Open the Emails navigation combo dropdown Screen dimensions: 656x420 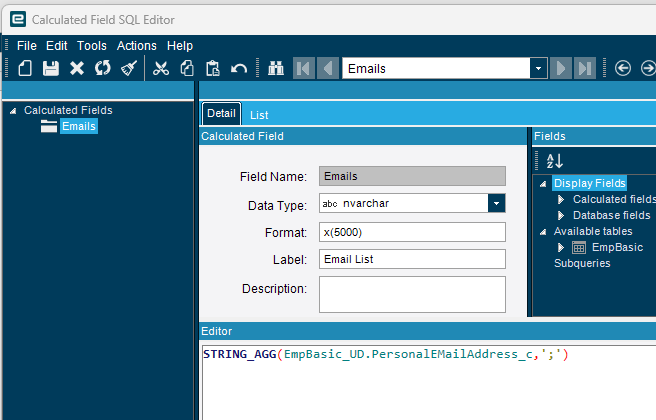coord(538,69)
